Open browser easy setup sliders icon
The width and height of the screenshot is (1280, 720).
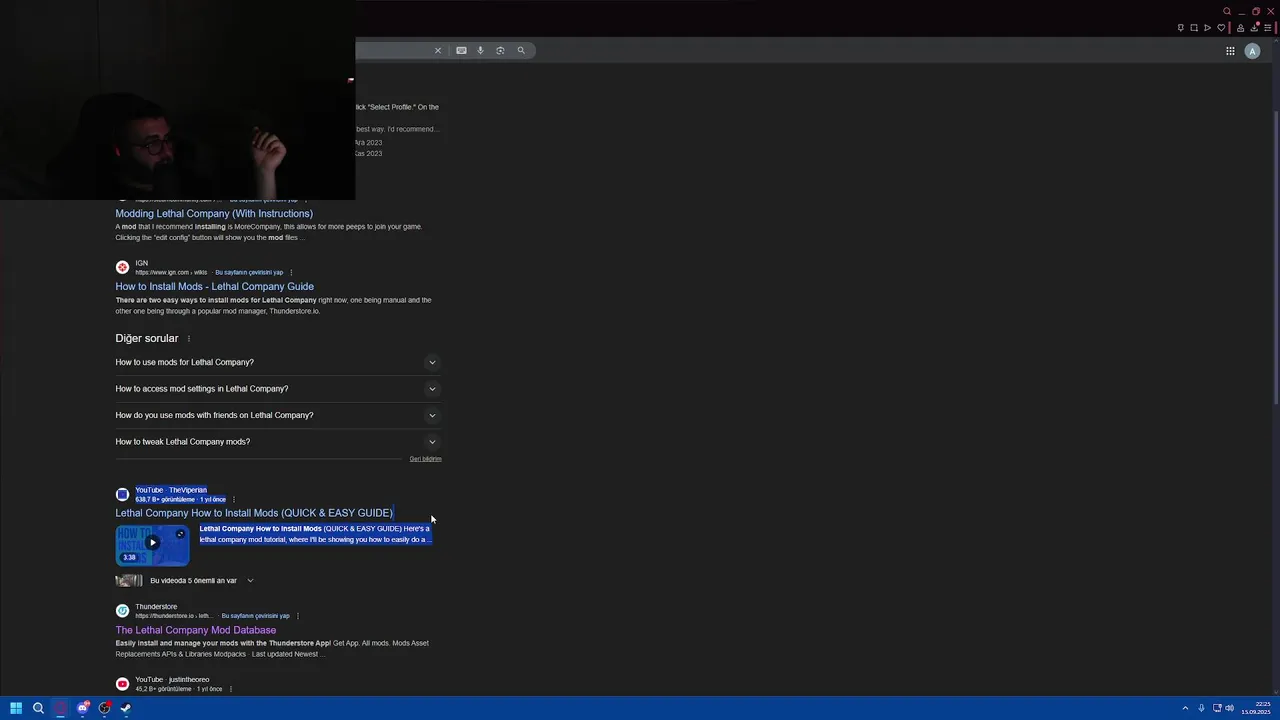click(1268, 28)
